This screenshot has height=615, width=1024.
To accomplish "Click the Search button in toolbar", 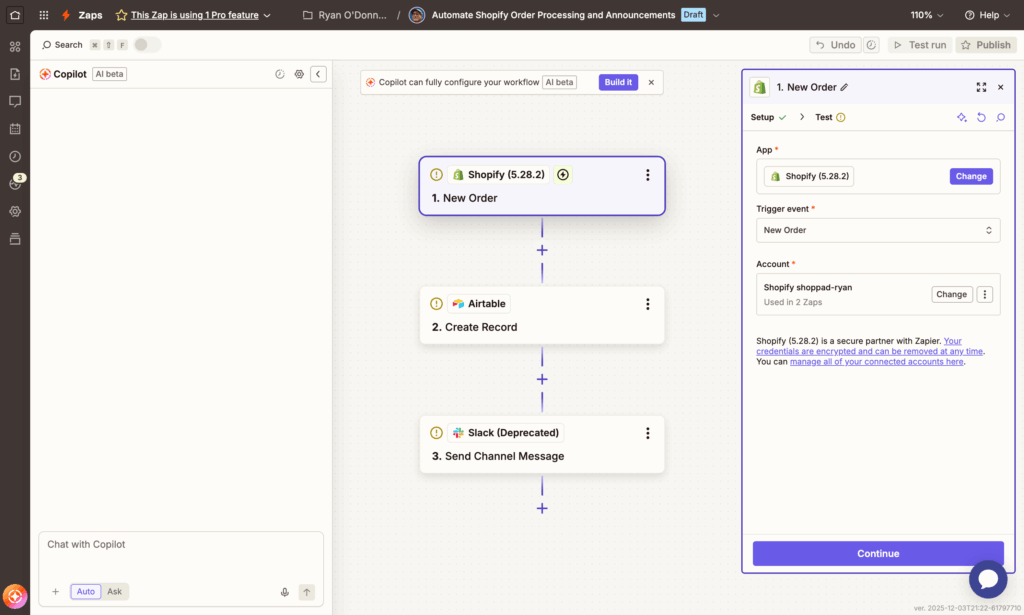I will tap(62, 44).
